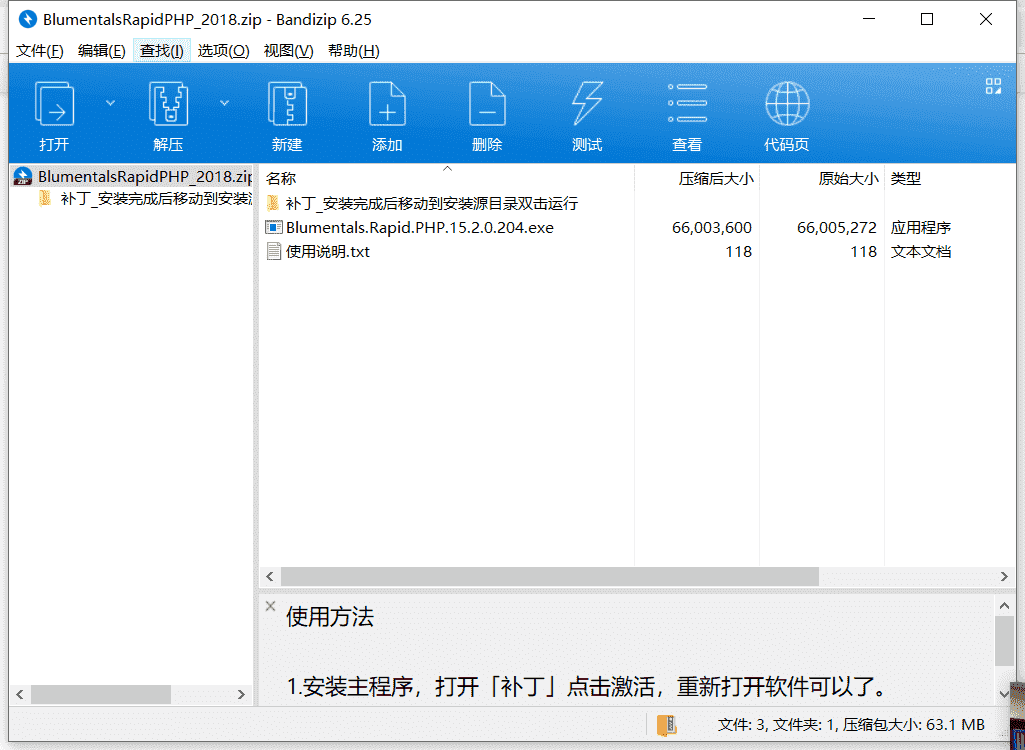
Task: Select the 使用说明.txt file name
Action: (x=328, y=251)
